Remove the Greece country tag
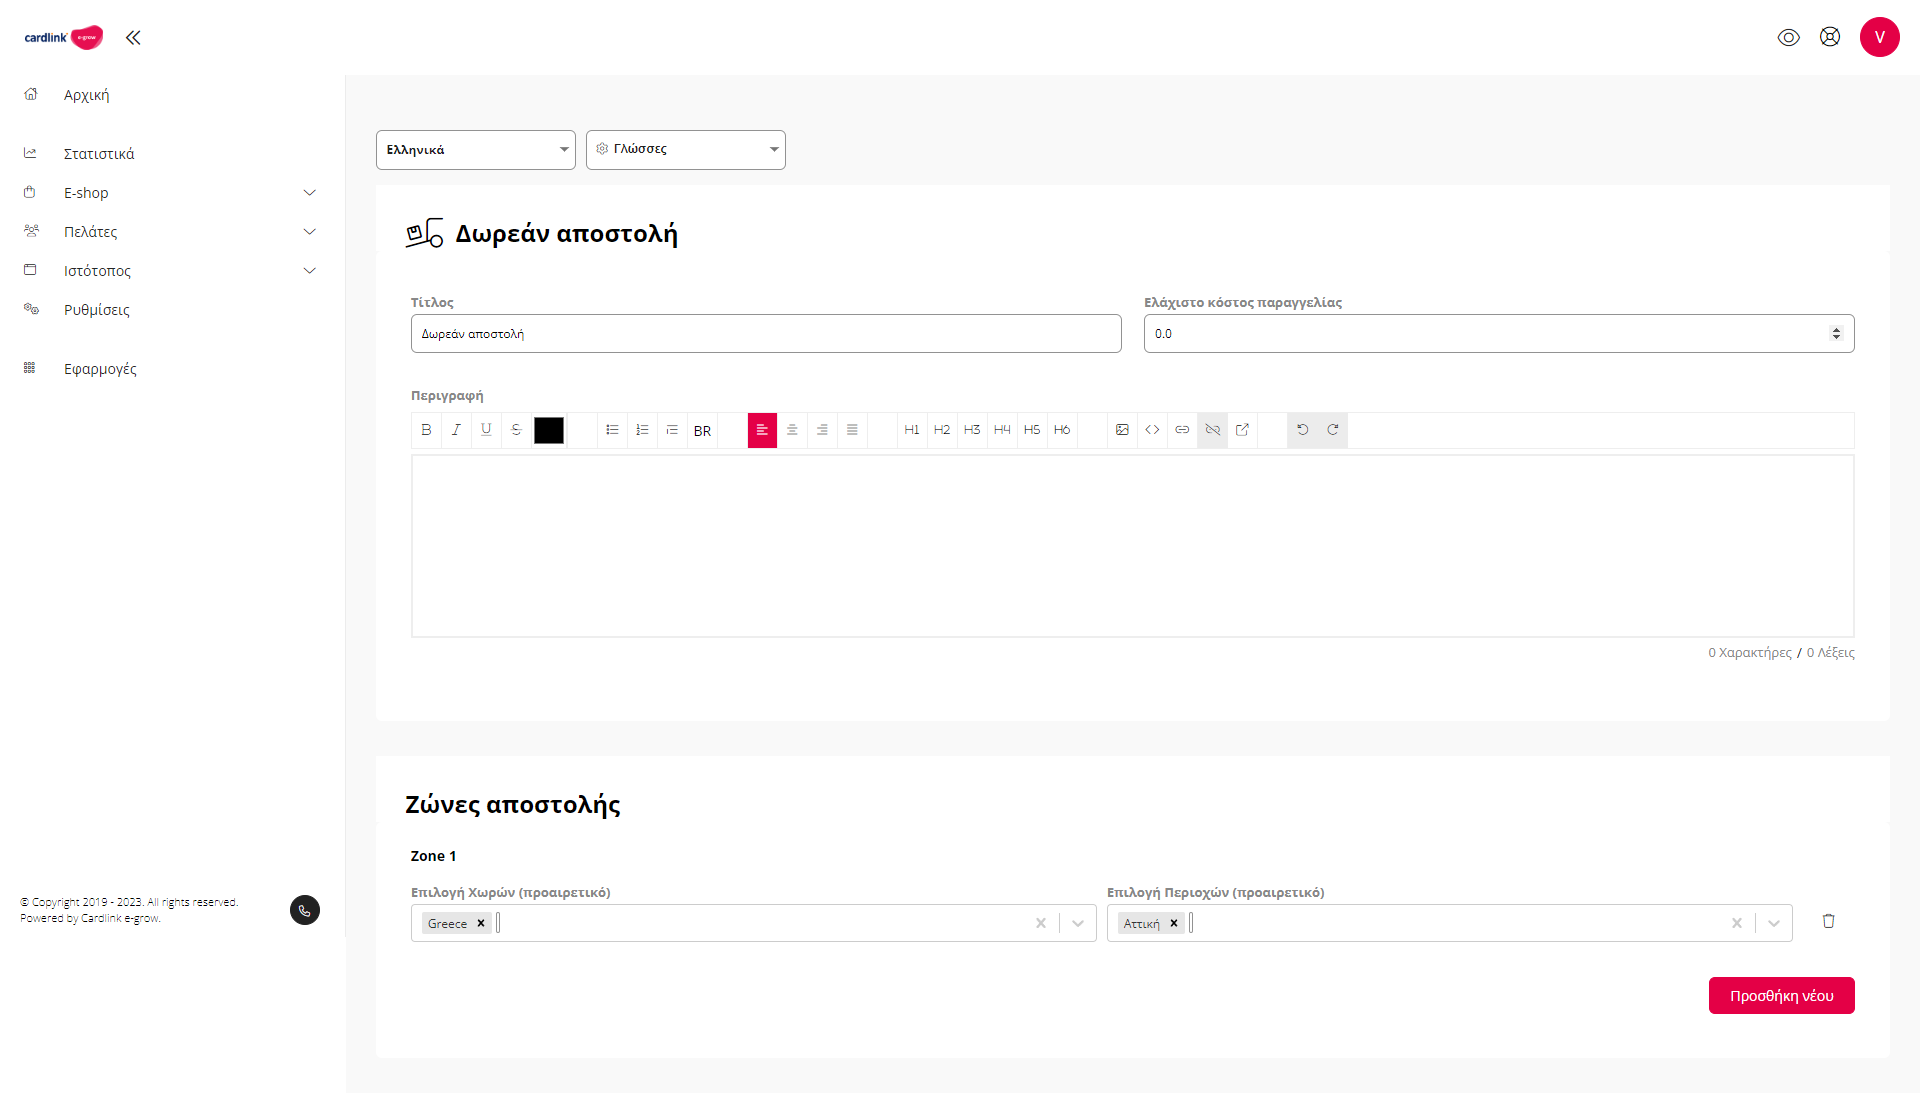1920x1093 pixels. pyautogui.click(x=481, y=923)
